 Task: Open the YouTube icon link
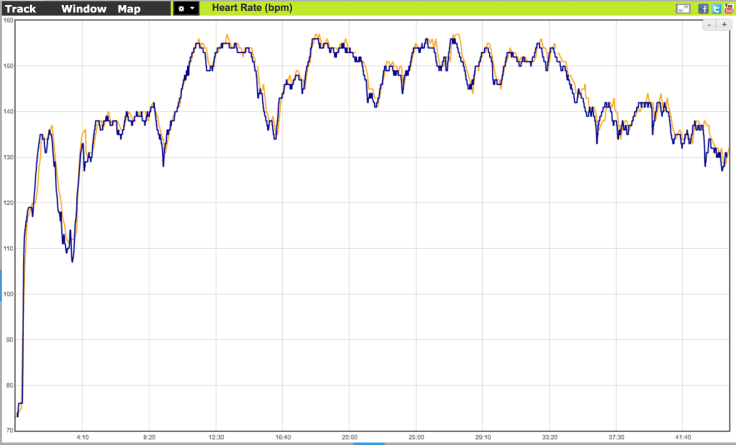[728, 8]
